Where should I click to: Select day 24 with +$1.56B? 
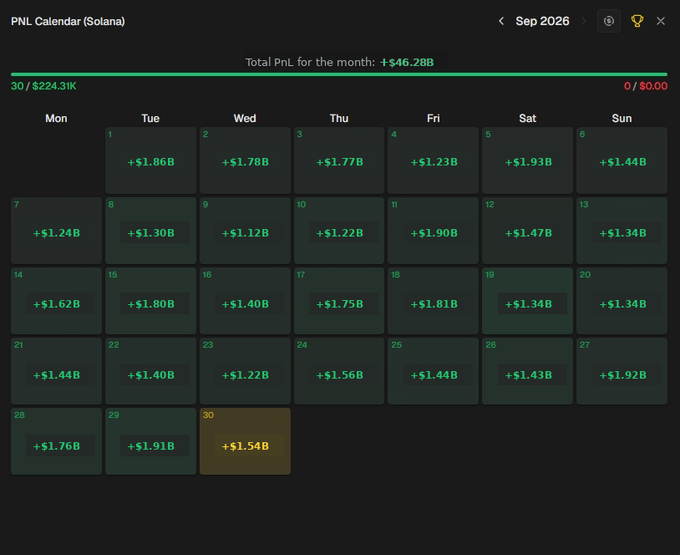click(x=339, y=371)
